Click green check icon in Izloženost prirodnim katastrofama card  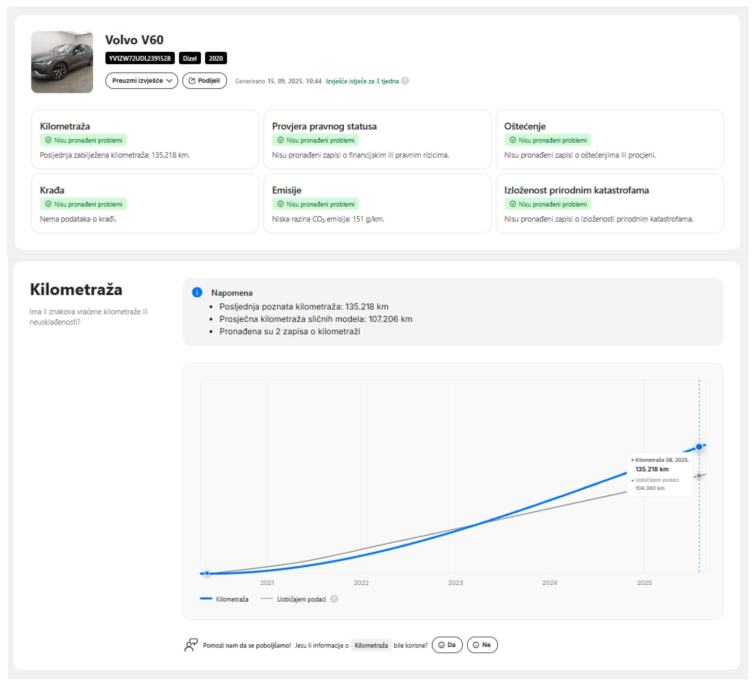(511, 204)
